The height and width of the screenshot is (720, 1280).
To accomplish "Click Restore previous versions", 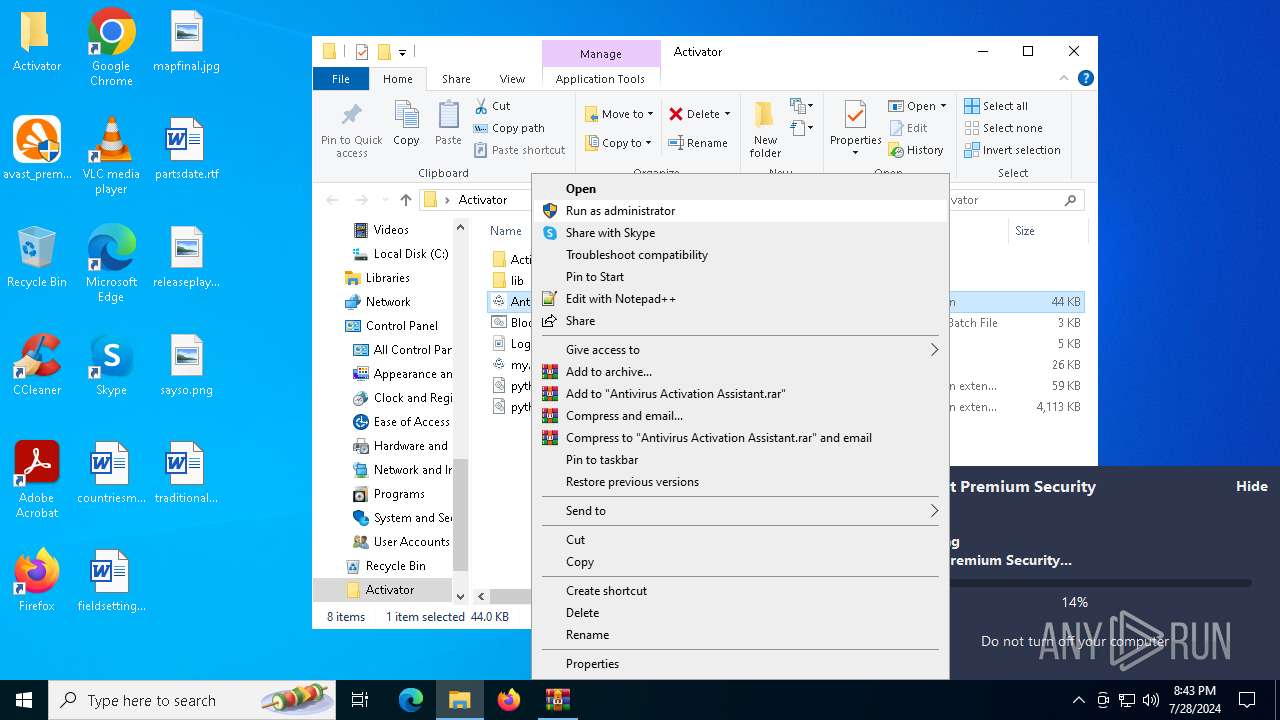I will 740,482.
